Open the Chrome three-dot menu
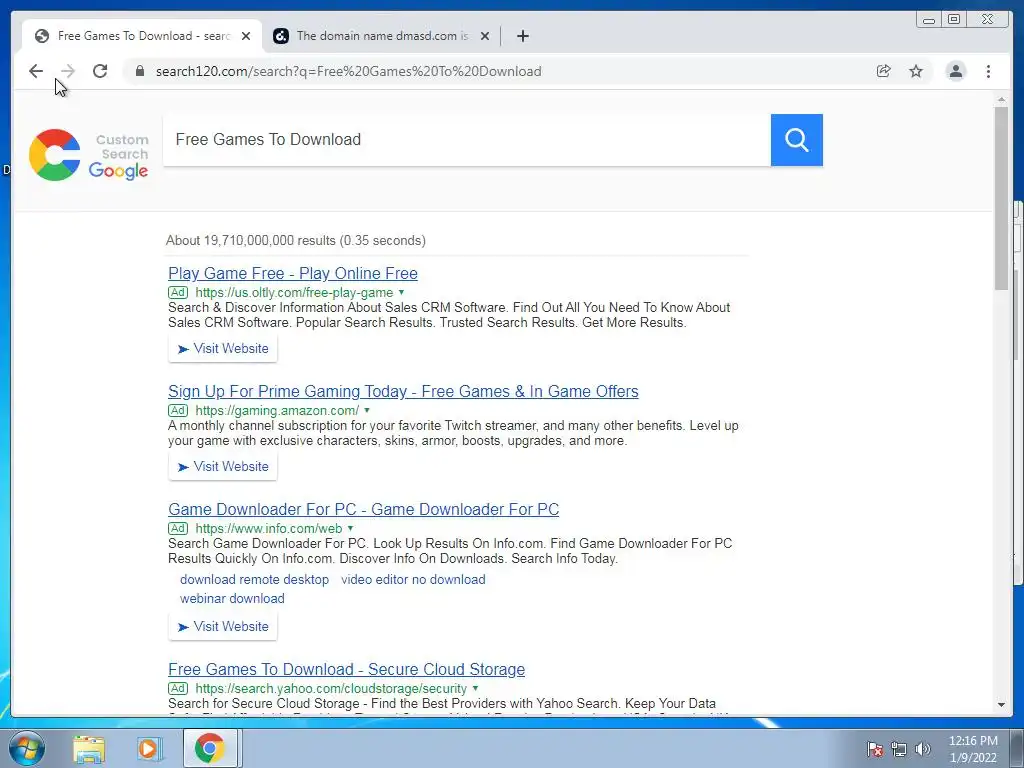The image size is (1024, 768). 988,71
